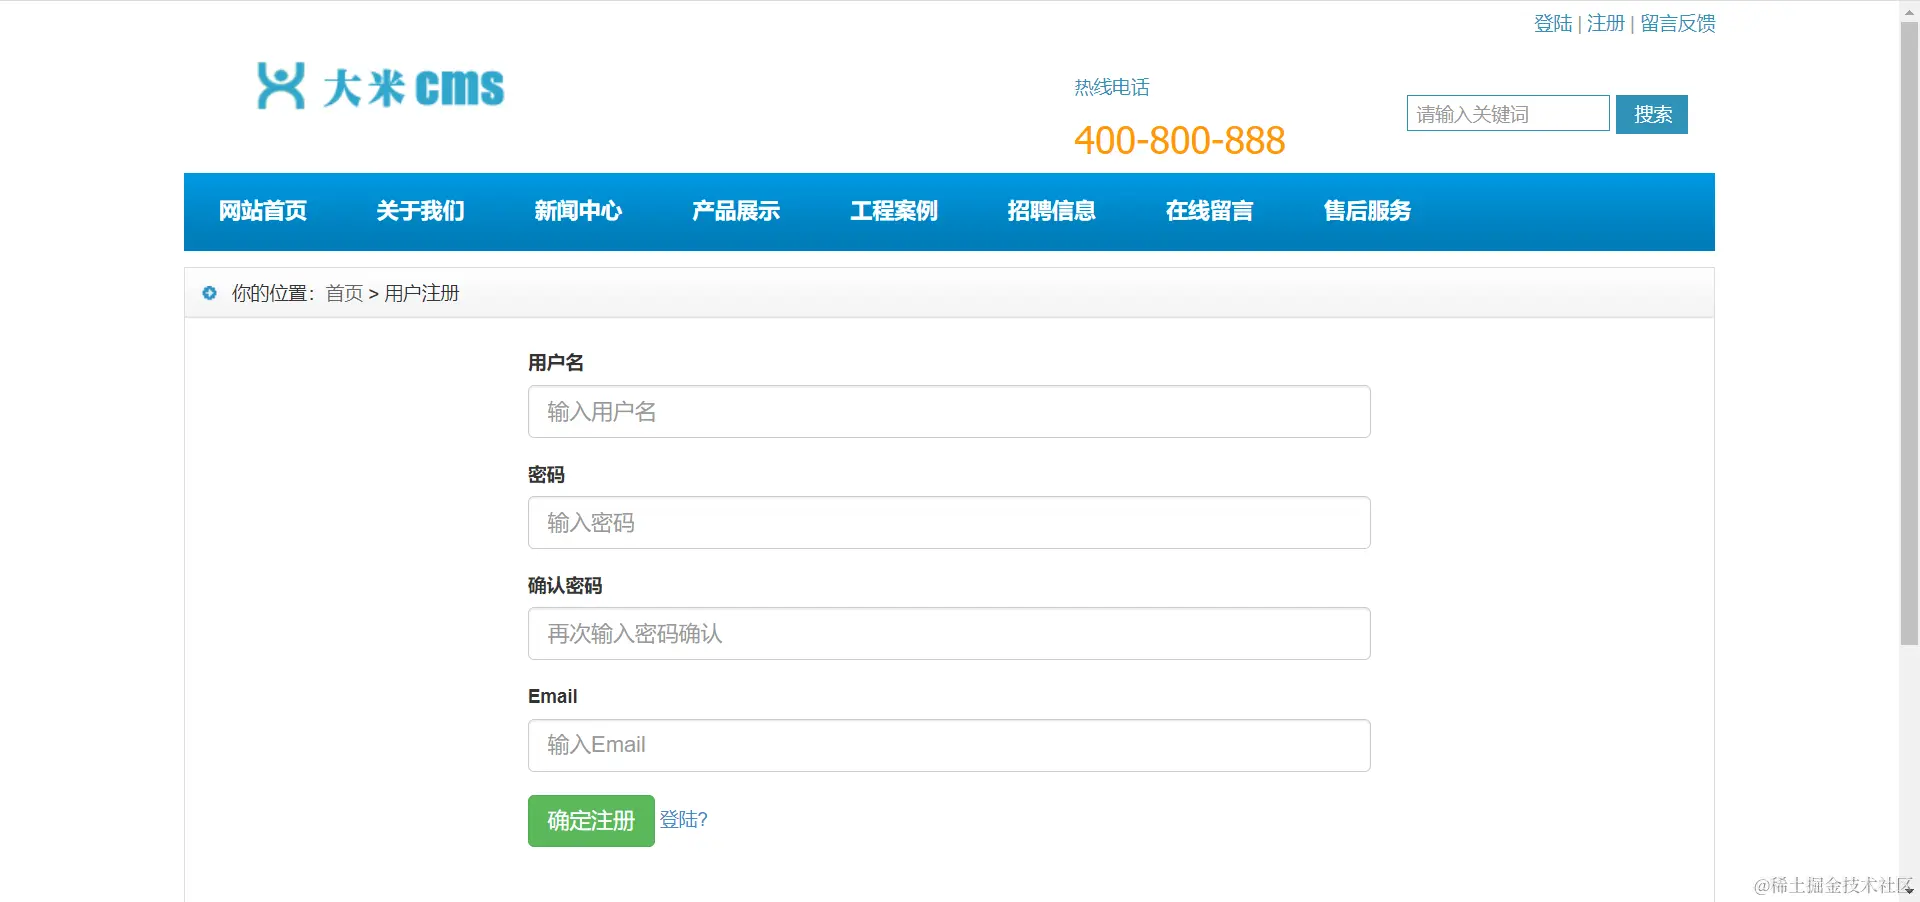Screen dimensions: 1920x902
Task: Submit with the 确定注册 button
Action: click(x=591, y=821)
